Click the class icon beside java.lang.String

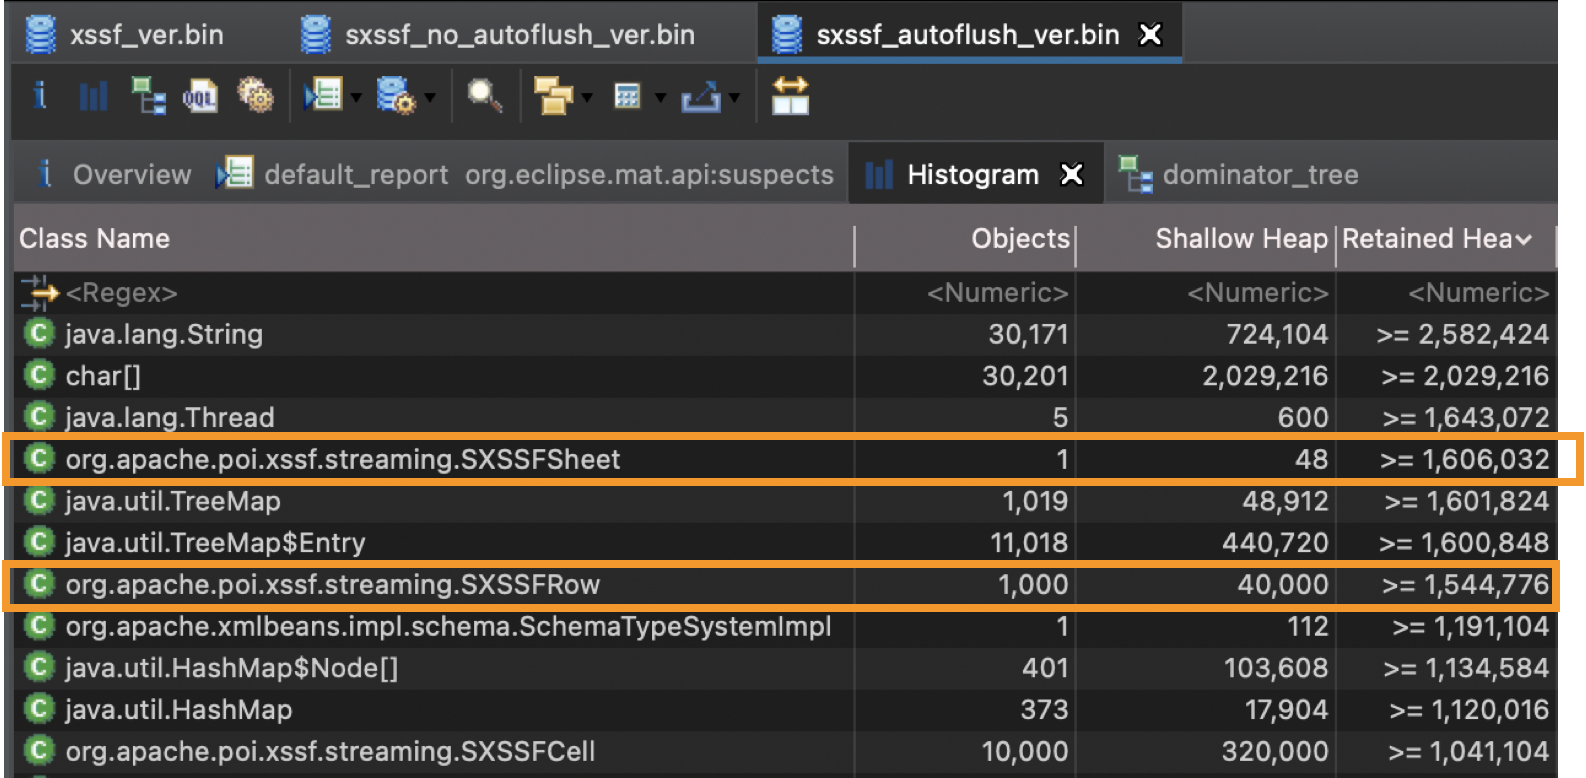click(x=39, y=334)
